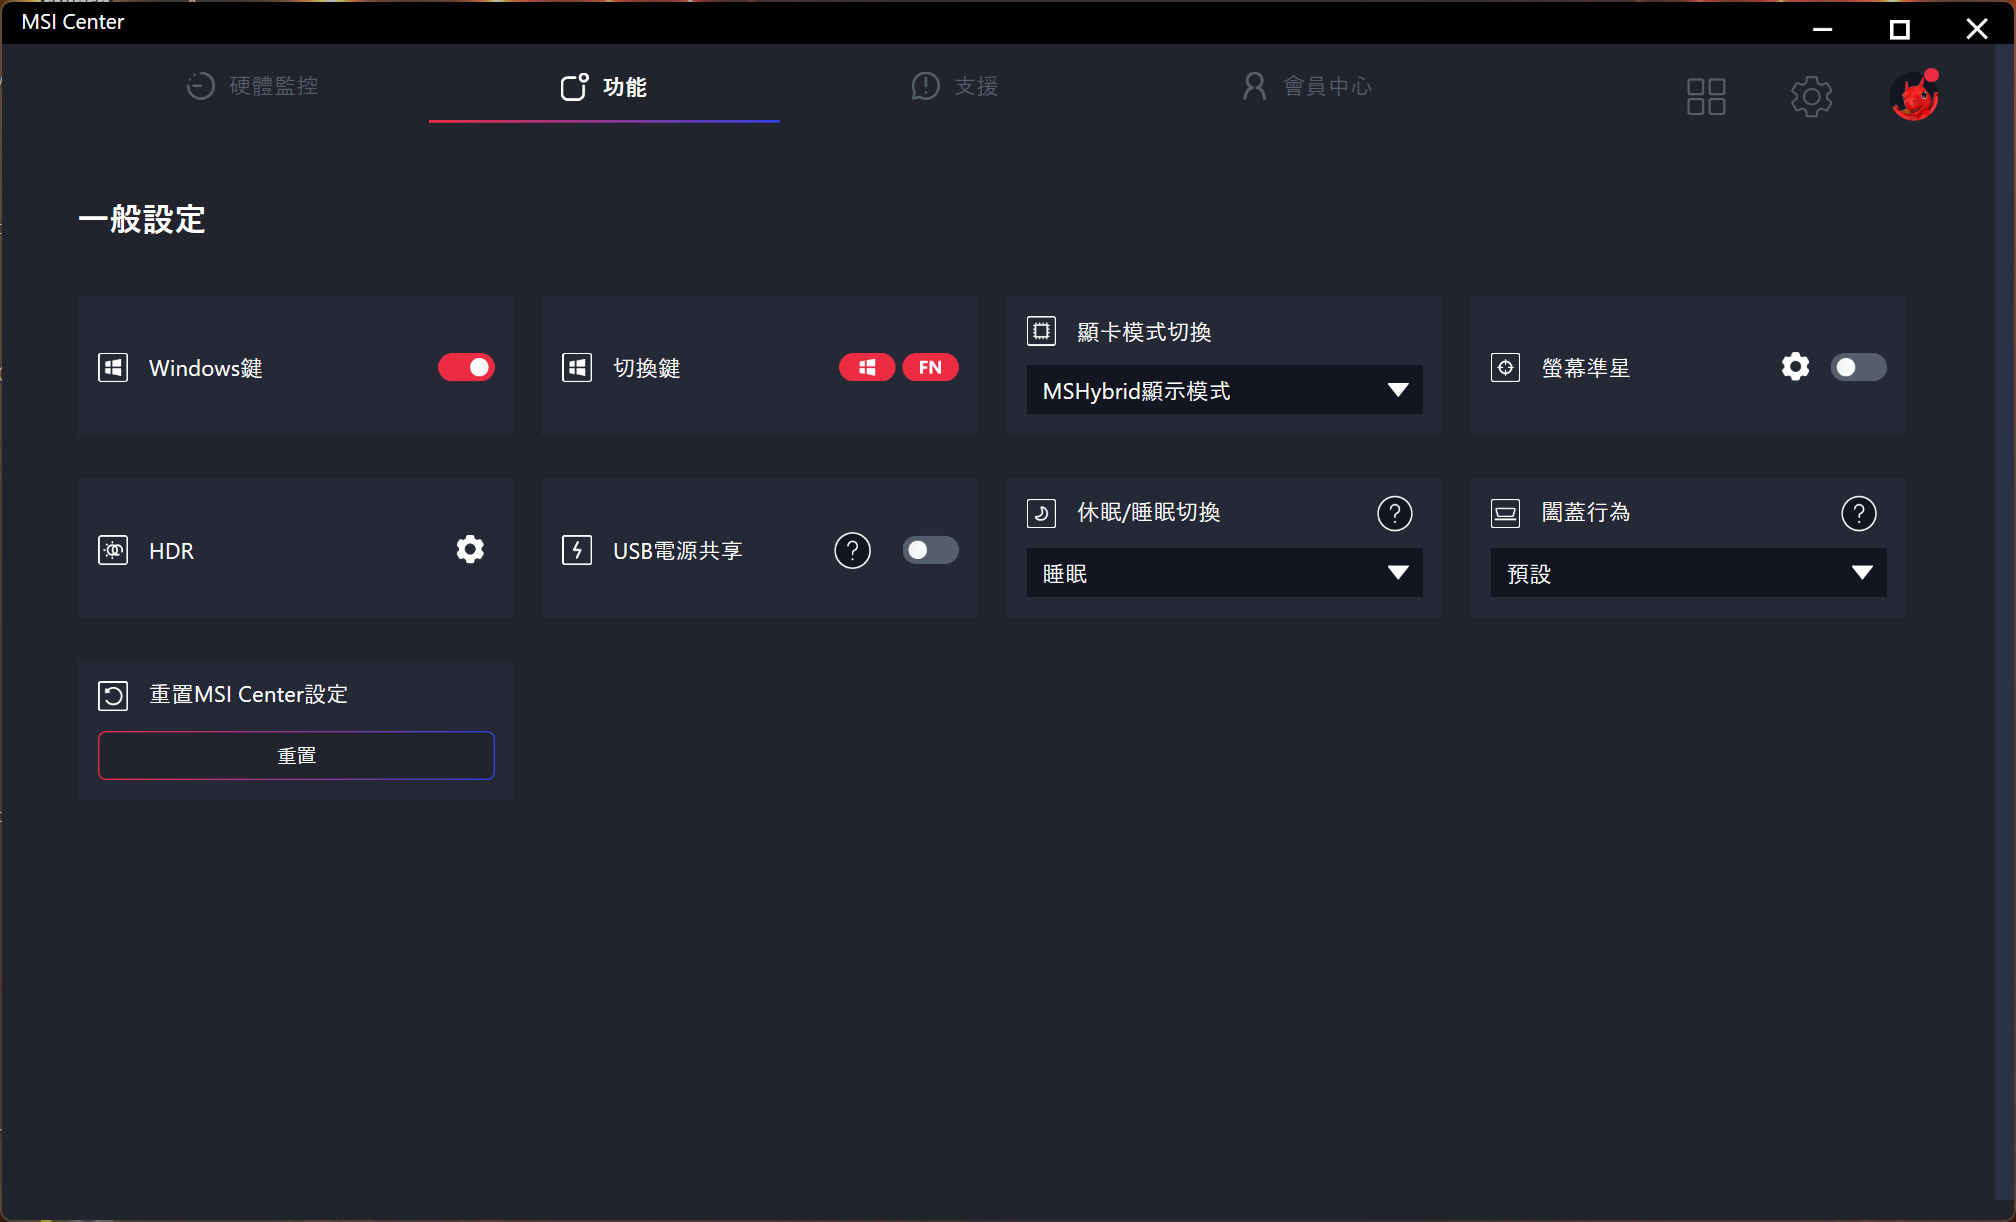Open MSI Center settings gear in header
This screenshot has width=2016, height=1222.
[x=1811, y=97]
